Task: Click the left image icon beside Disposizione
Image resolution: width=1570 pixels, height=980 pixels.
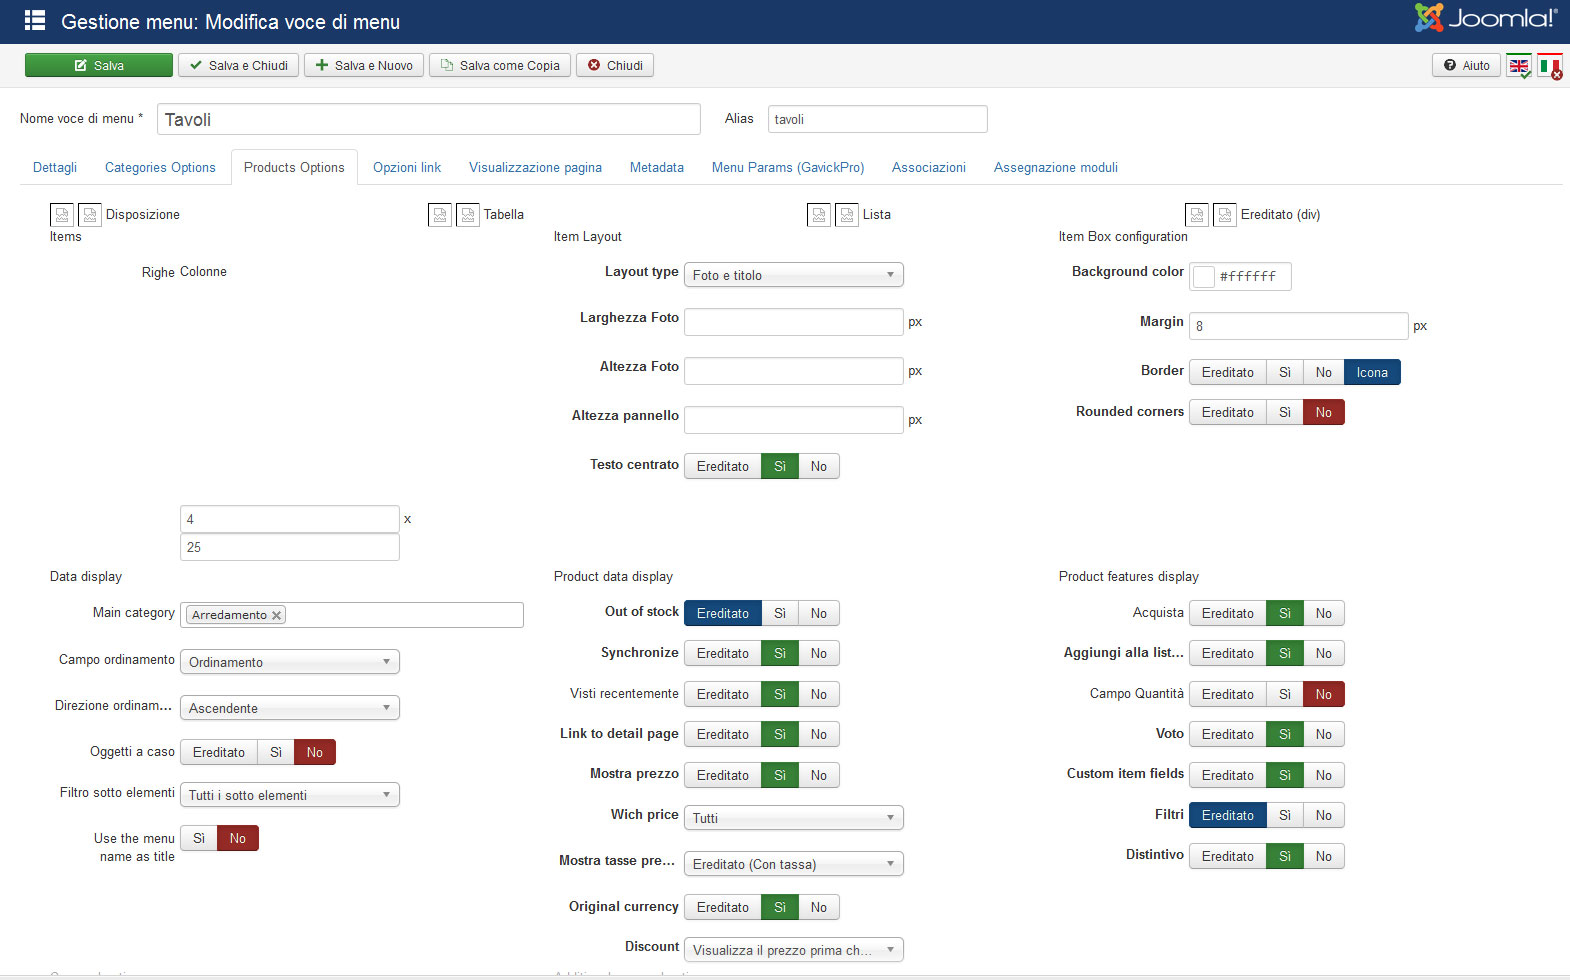Action: click(62, 215)
